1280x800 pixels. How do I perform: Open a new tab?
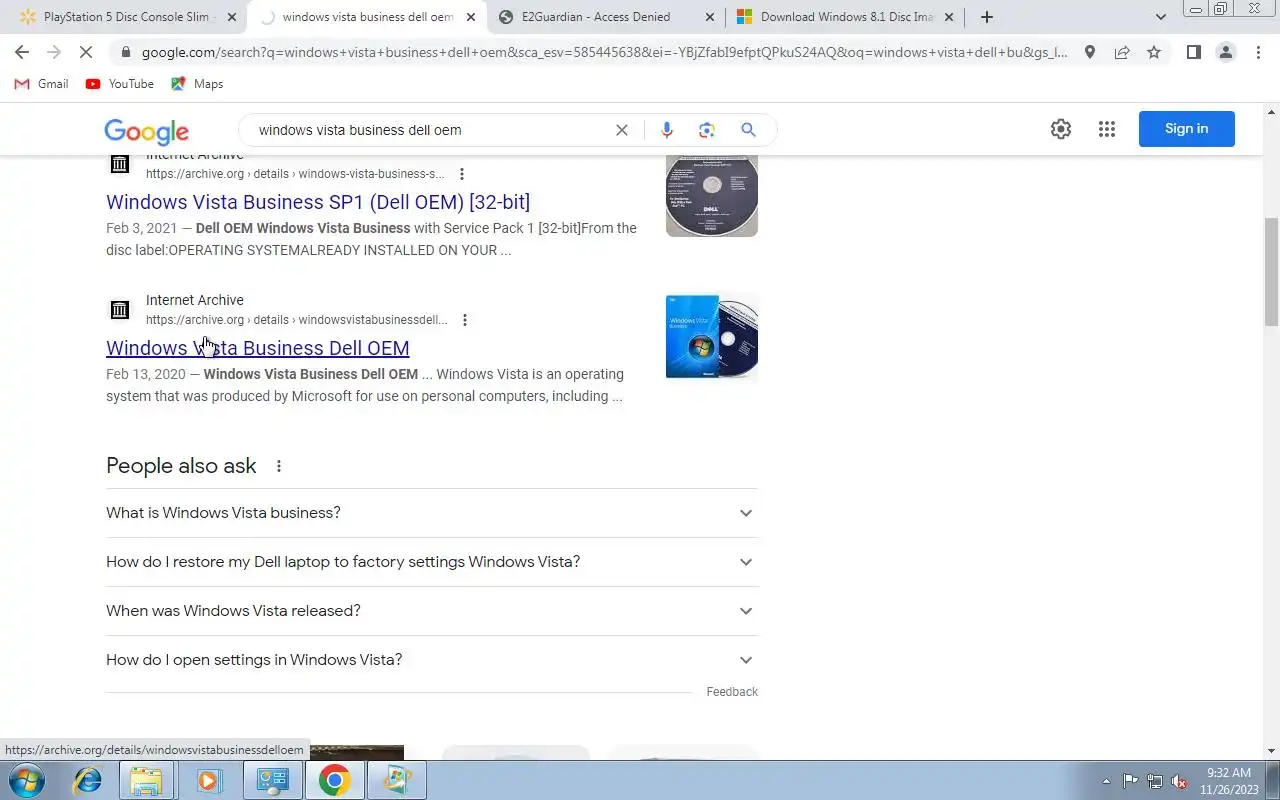(987, 17)
